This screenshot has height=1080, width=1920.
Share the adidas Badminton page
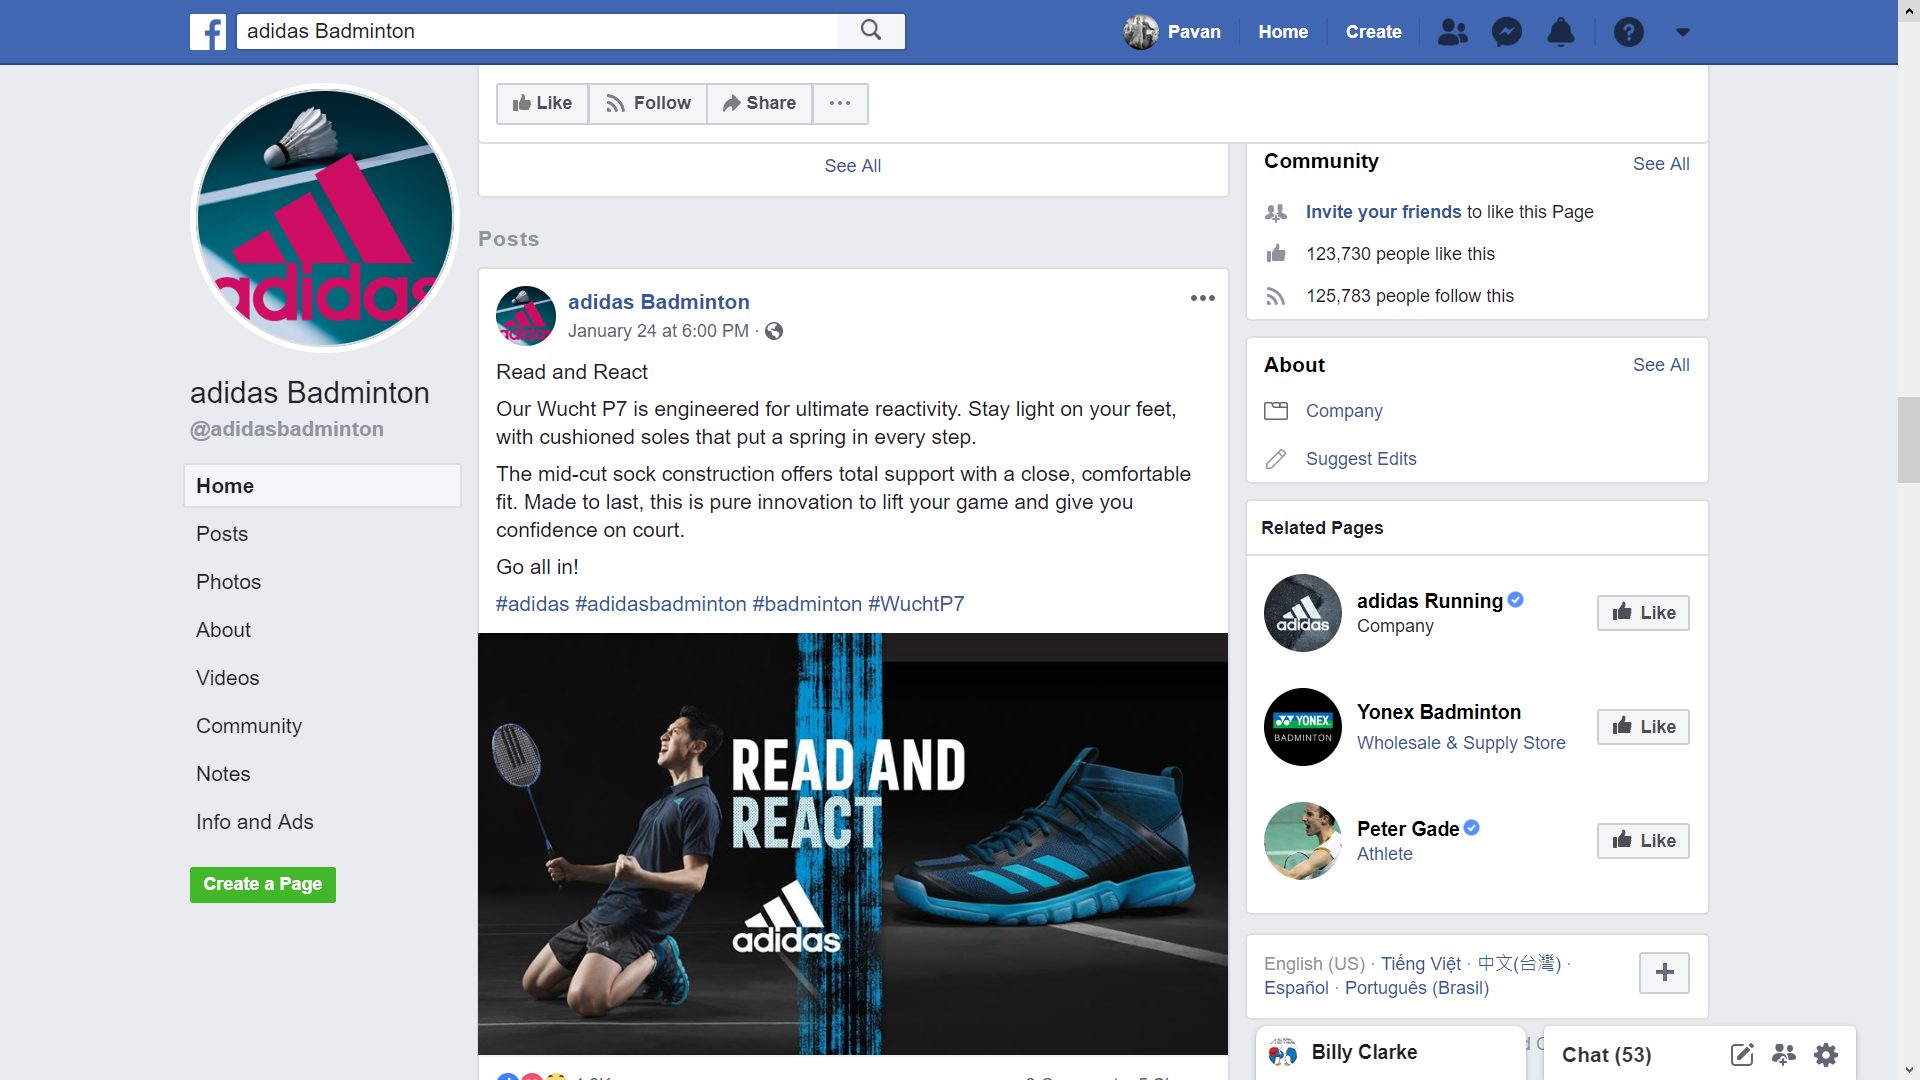(759, 103)
